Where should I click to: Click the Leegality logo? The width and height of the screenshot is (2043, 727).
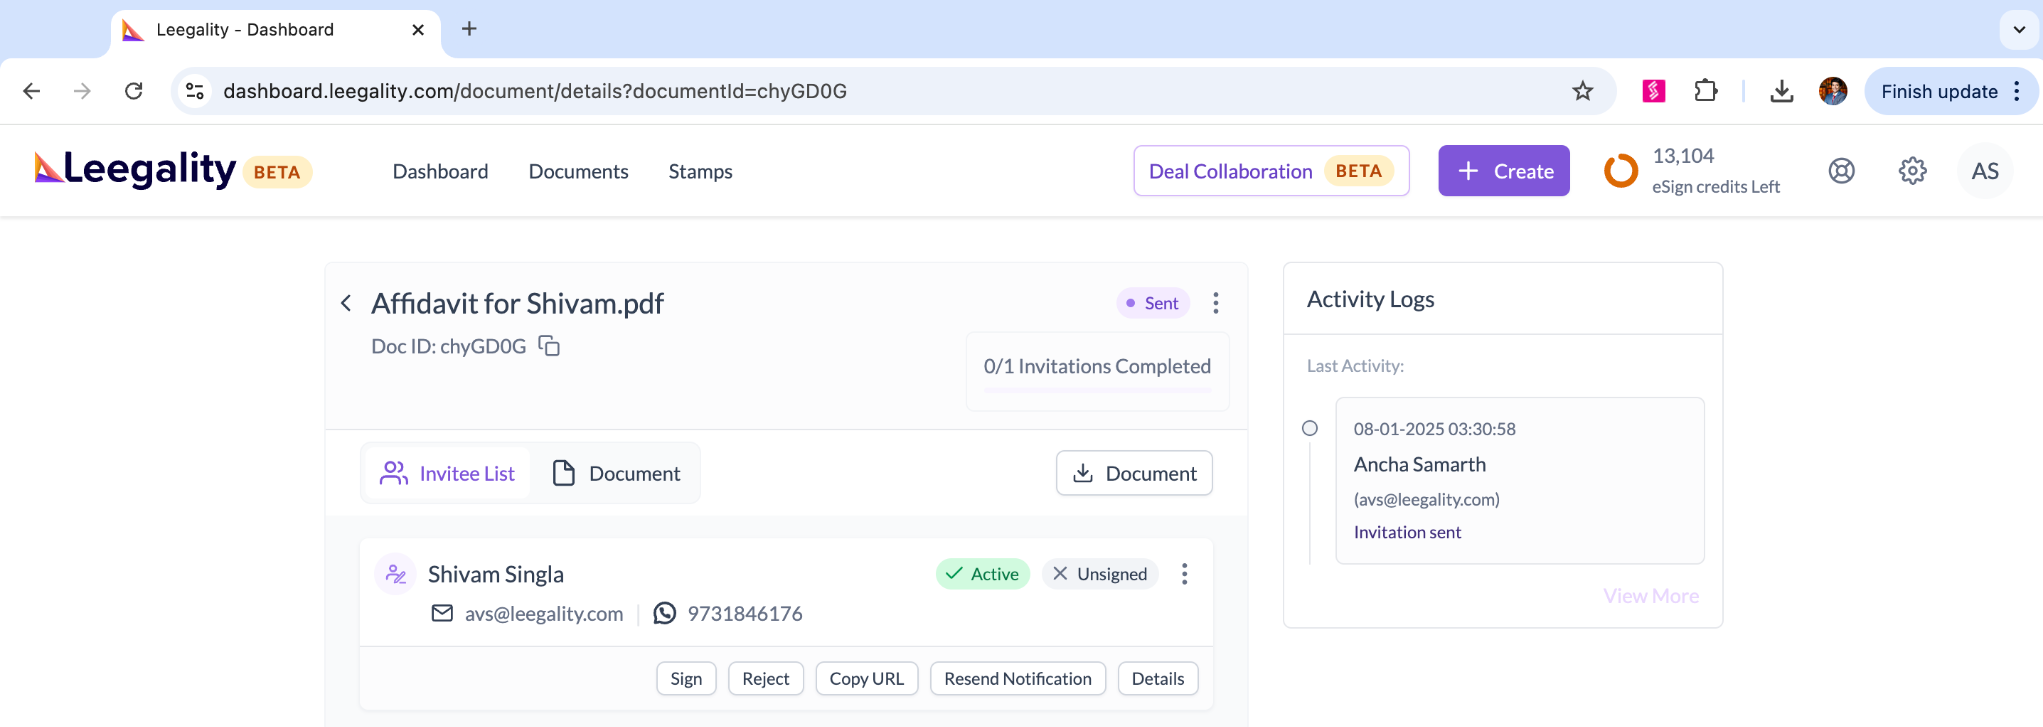(x=135, y=169)
